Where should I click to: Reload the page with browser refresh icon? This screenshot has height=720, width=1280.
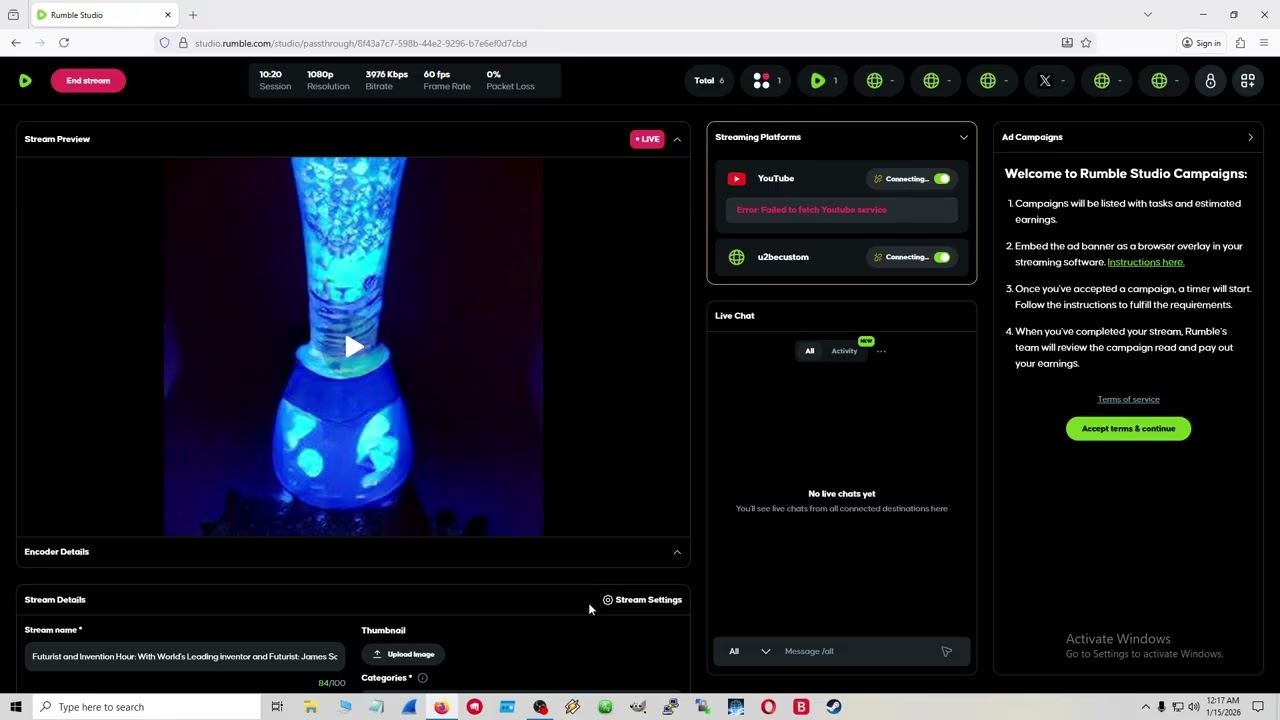pyautogui.click(x=64, y=43)
